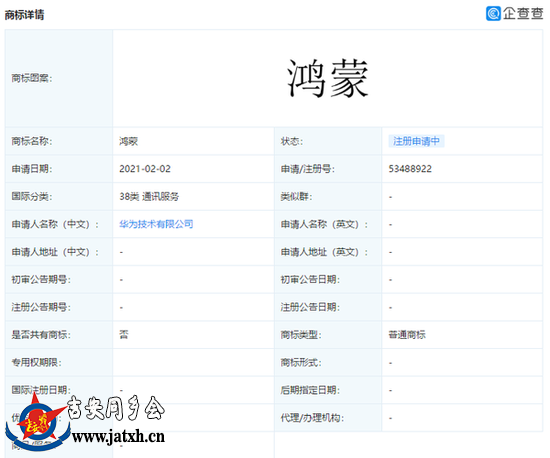Click the 类似群 label

(296, 196)
